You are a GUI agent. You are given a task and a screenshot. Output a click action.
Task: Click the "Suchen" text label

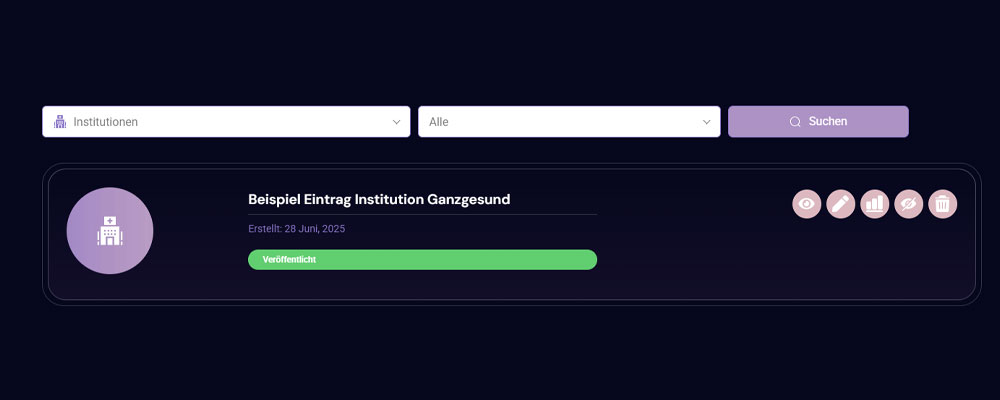click(828, 121)
